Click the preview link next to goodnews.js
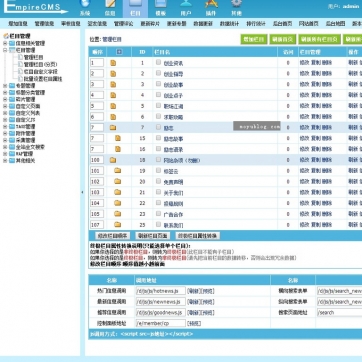The image size is (362, 362). (208, 313)
